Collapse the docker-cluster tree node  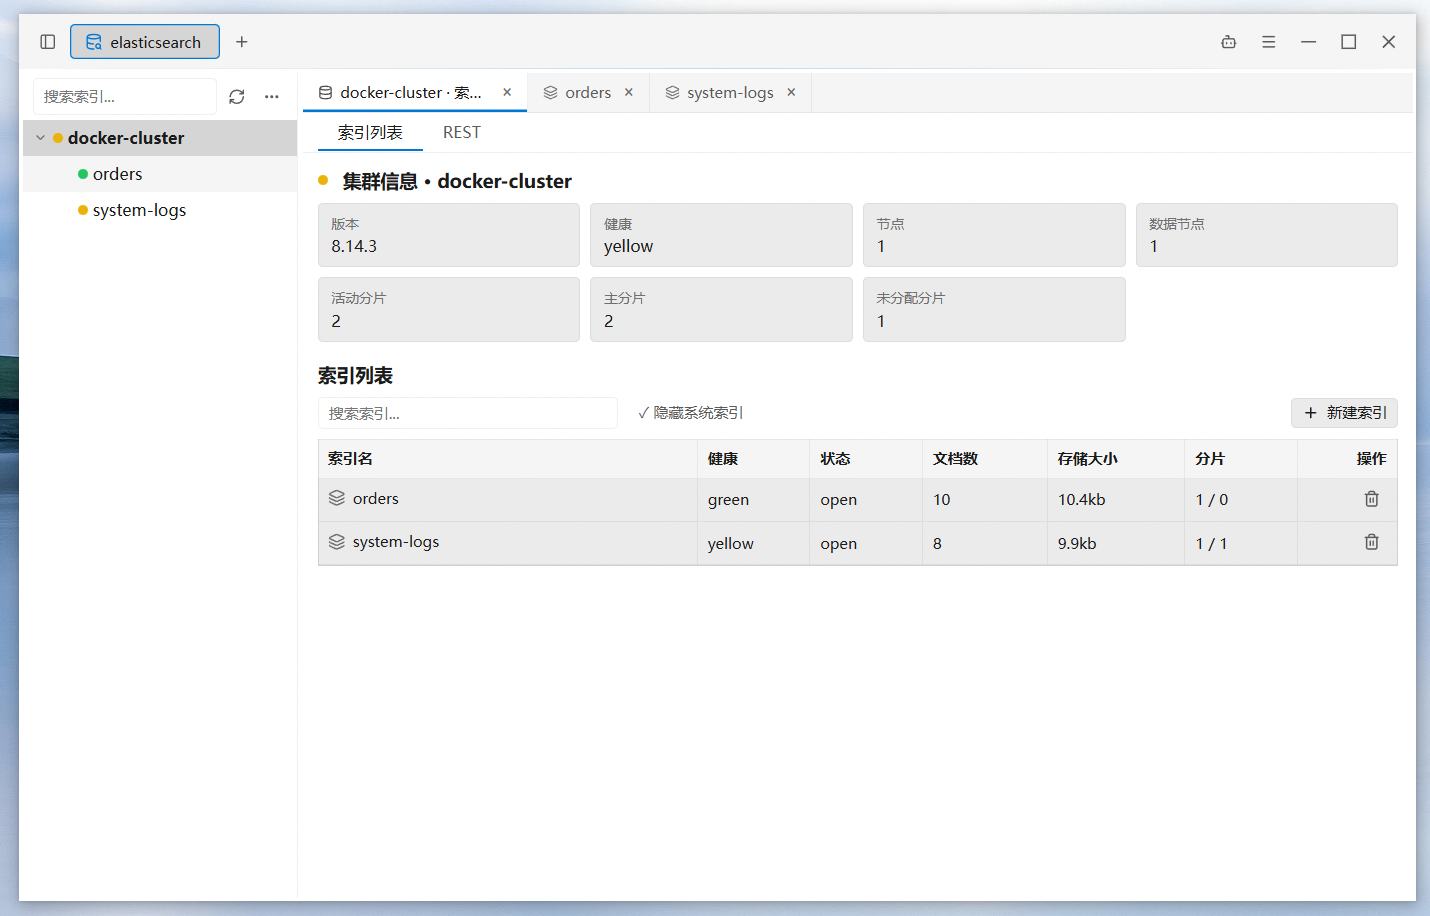[x=40, y=138]
